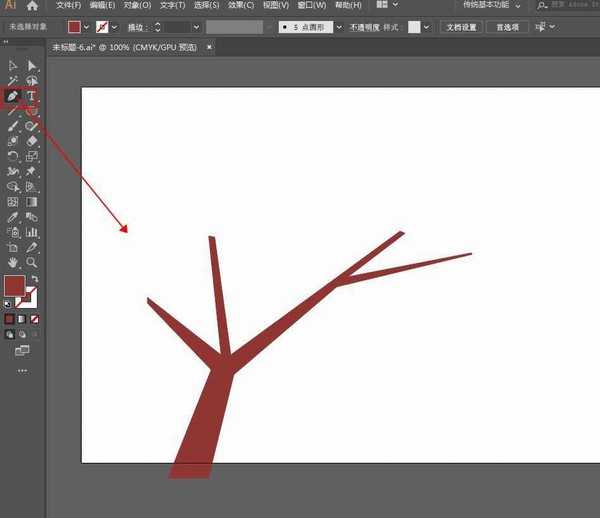600x518 pixels.
Task: Open the fill color dropdown in control bar
Action: tap(85, 27)
